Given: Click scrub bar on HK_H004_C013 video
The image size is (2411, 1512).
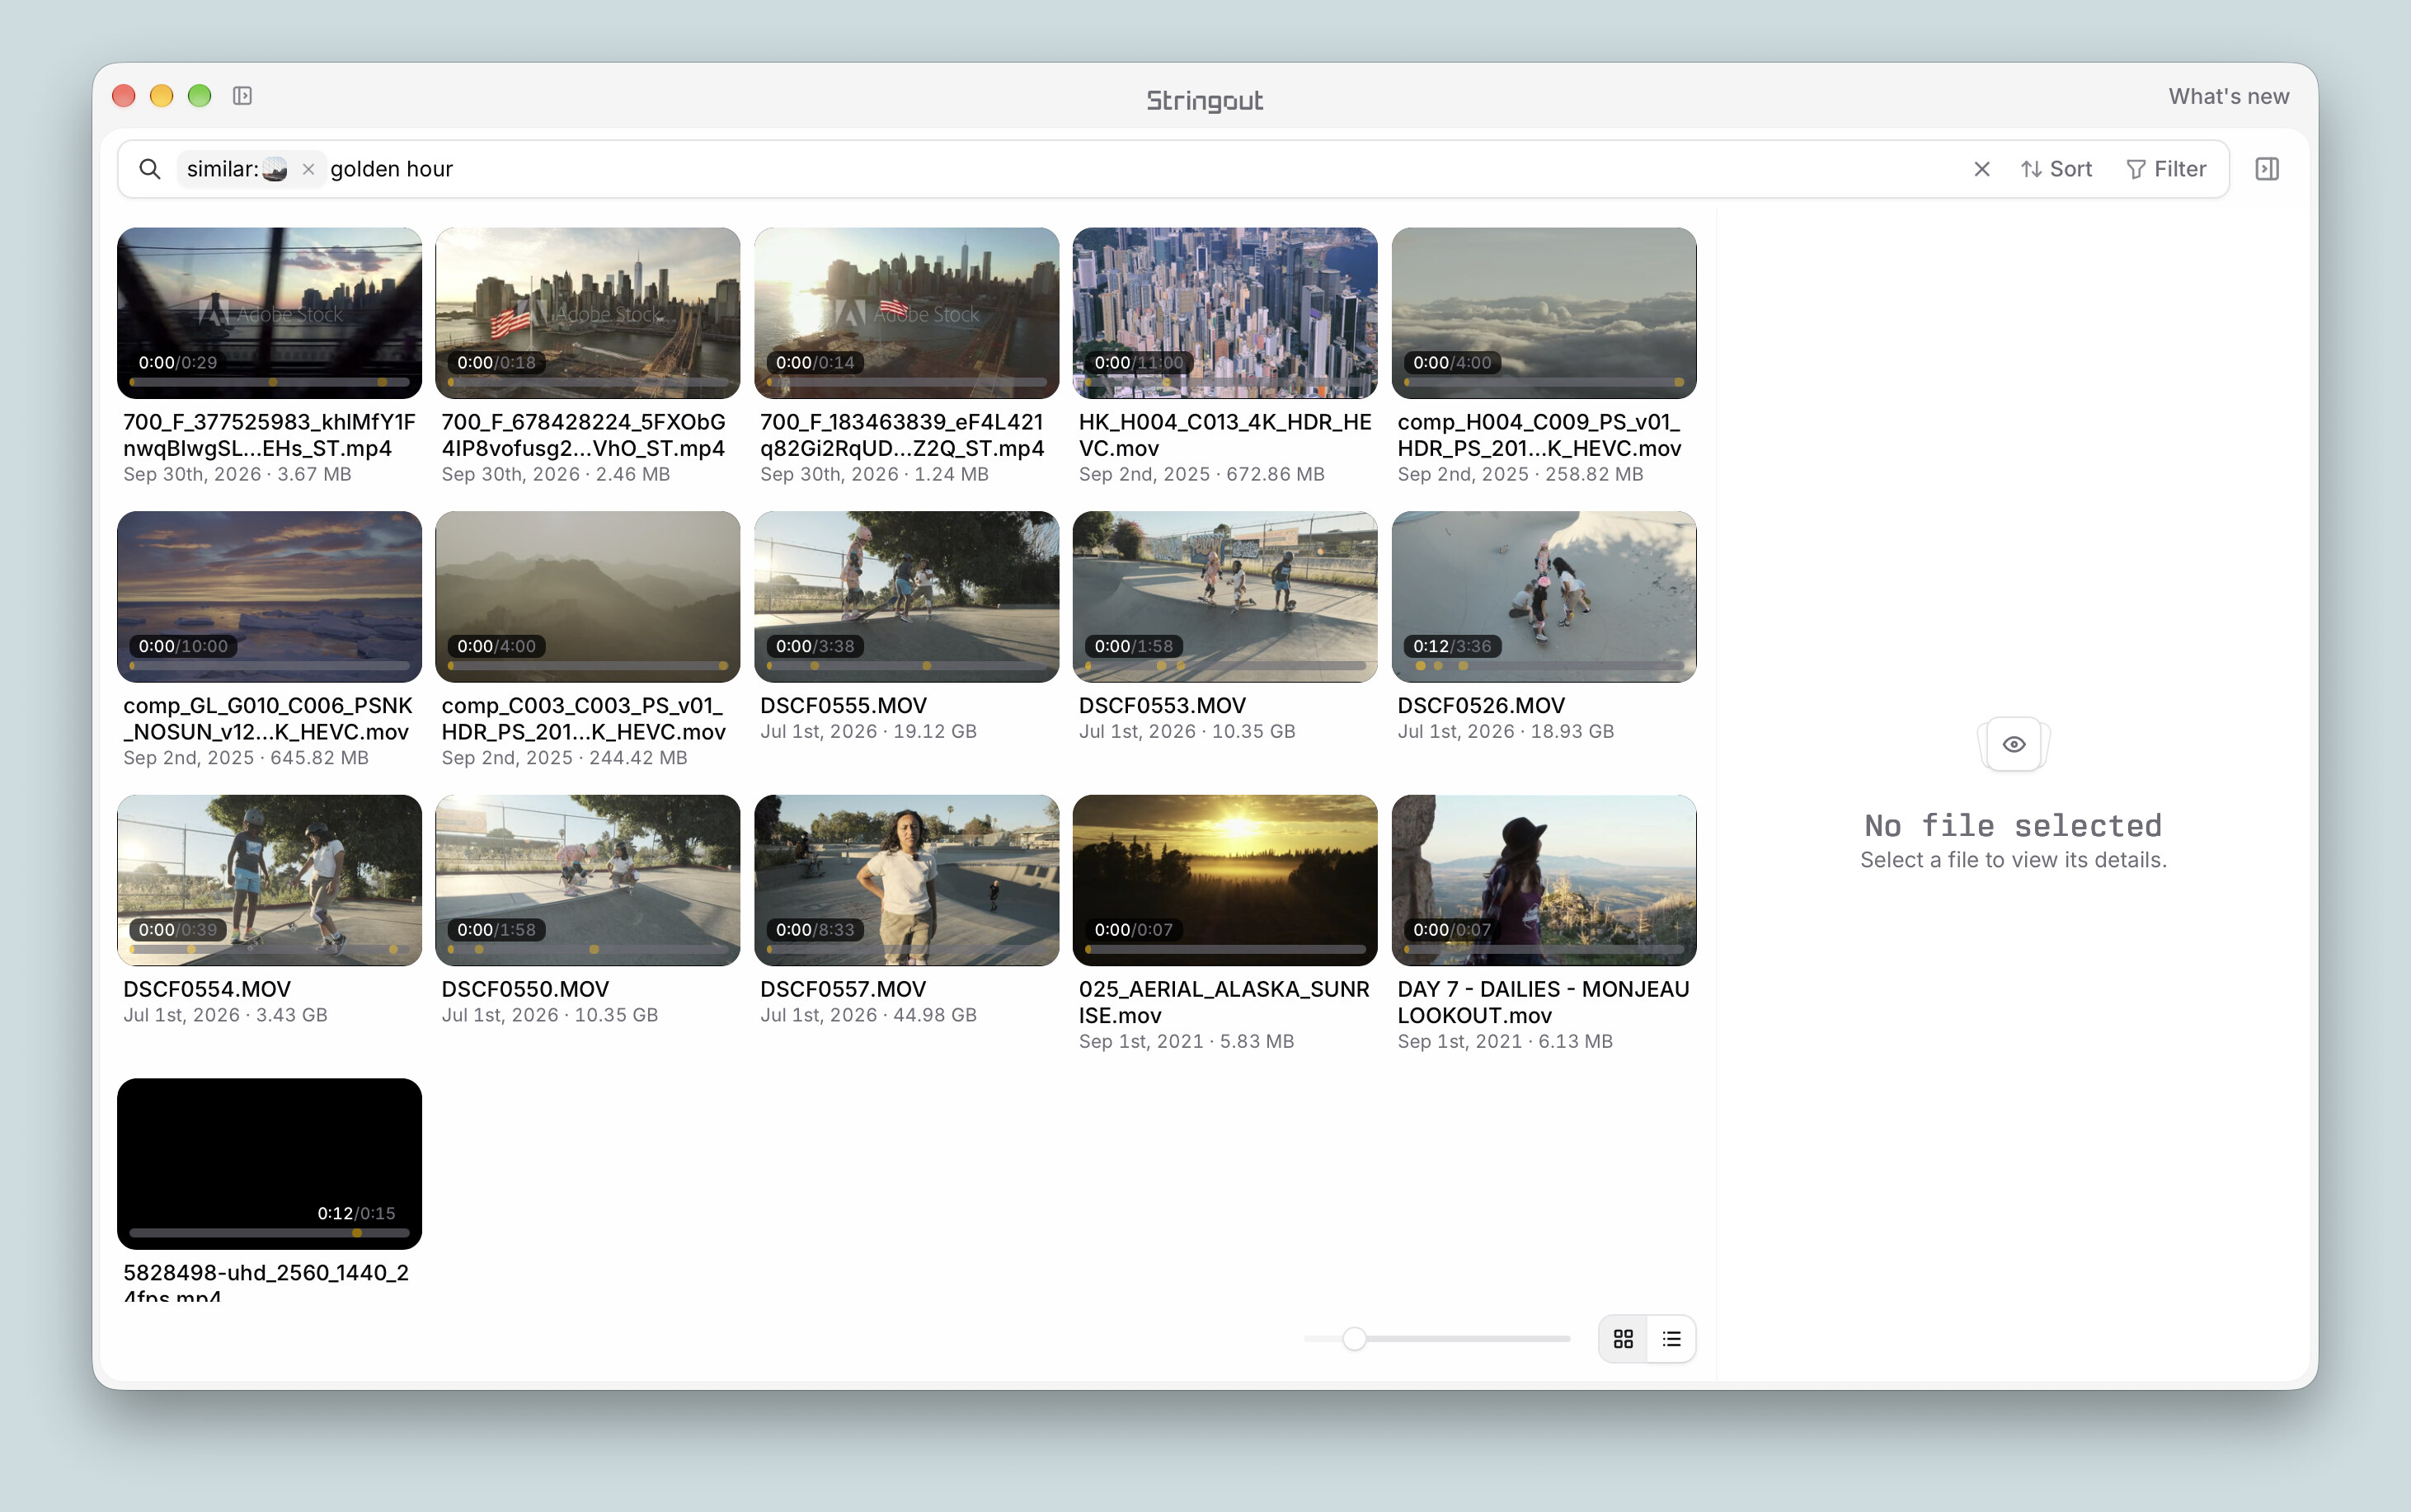Looking at the screenshot, I should tap(1225, 383).
